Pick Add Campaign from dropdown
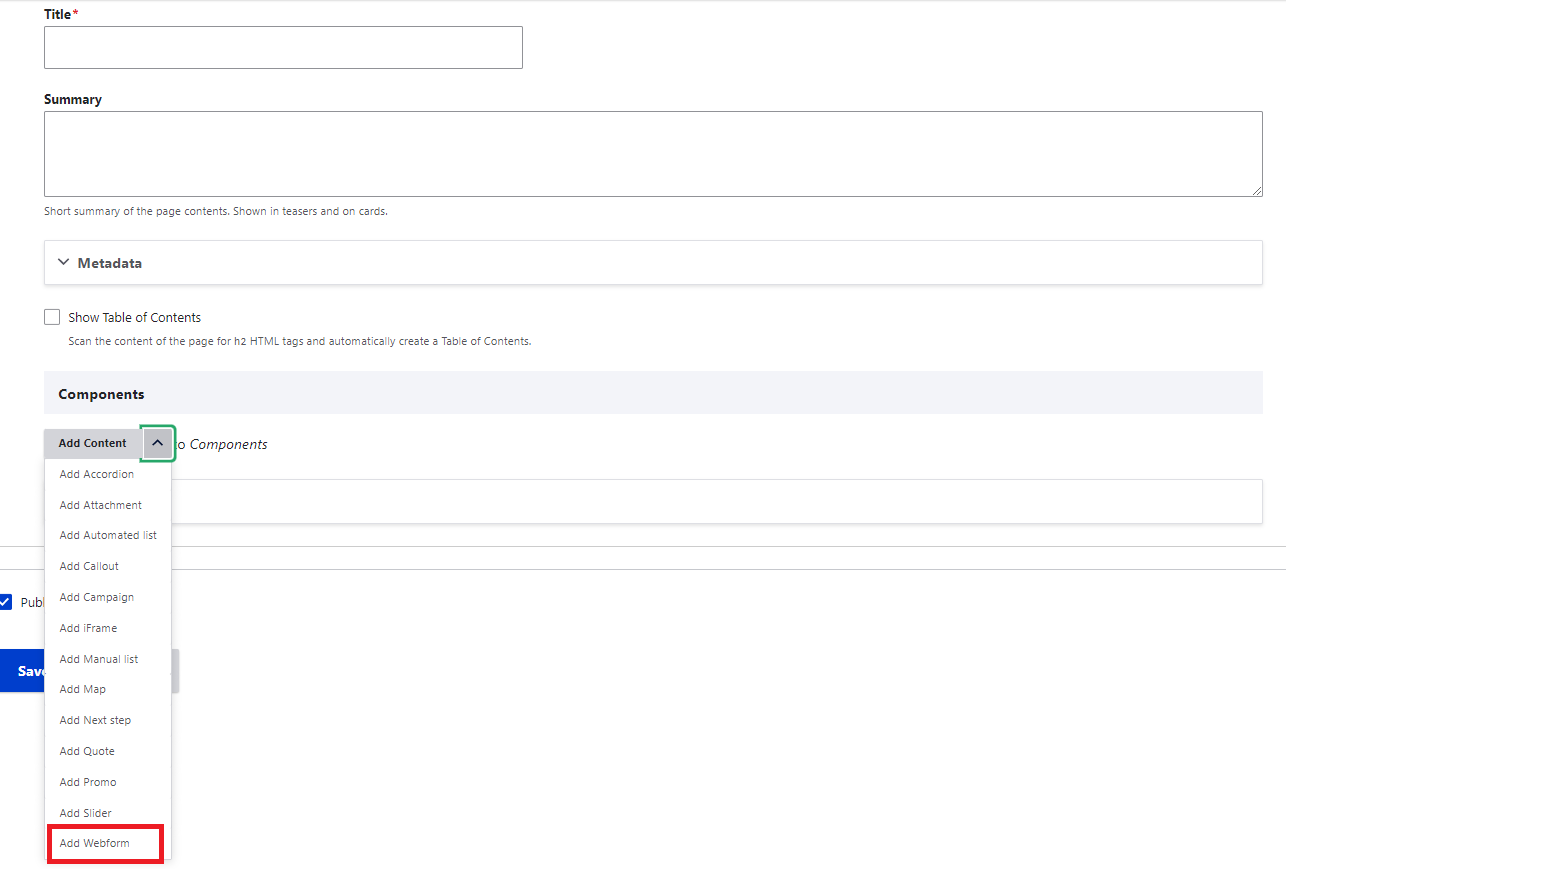 coord(96,597)
